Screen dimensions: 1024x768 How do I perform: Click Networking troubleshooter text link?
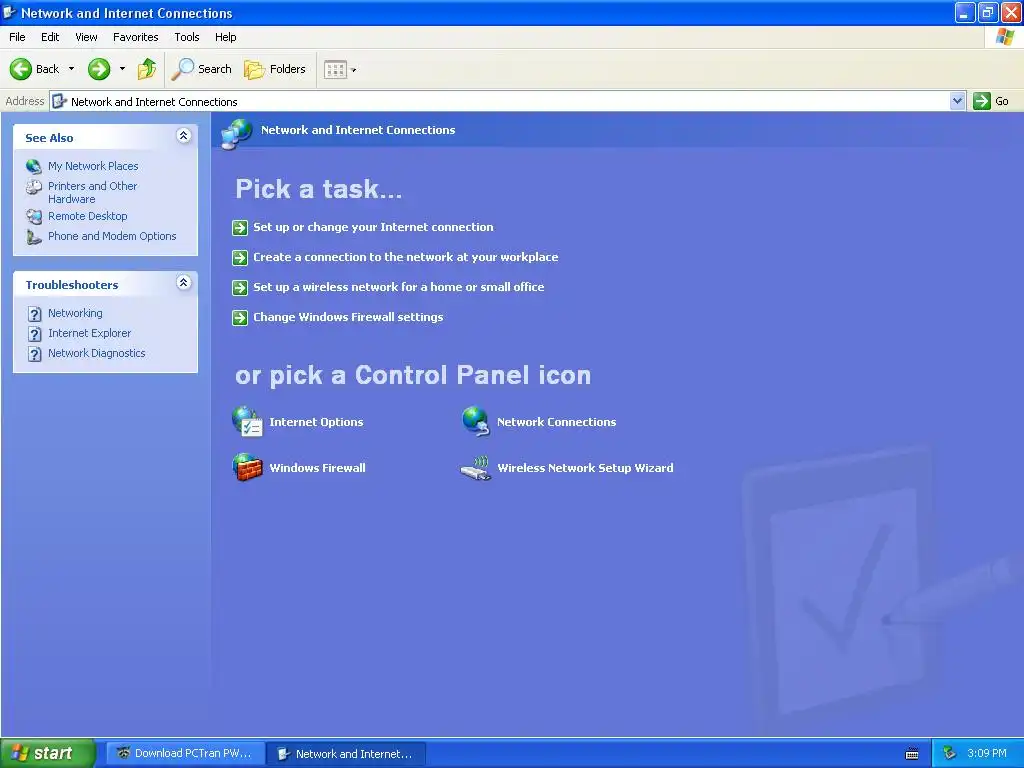click(x=75, y=313)
